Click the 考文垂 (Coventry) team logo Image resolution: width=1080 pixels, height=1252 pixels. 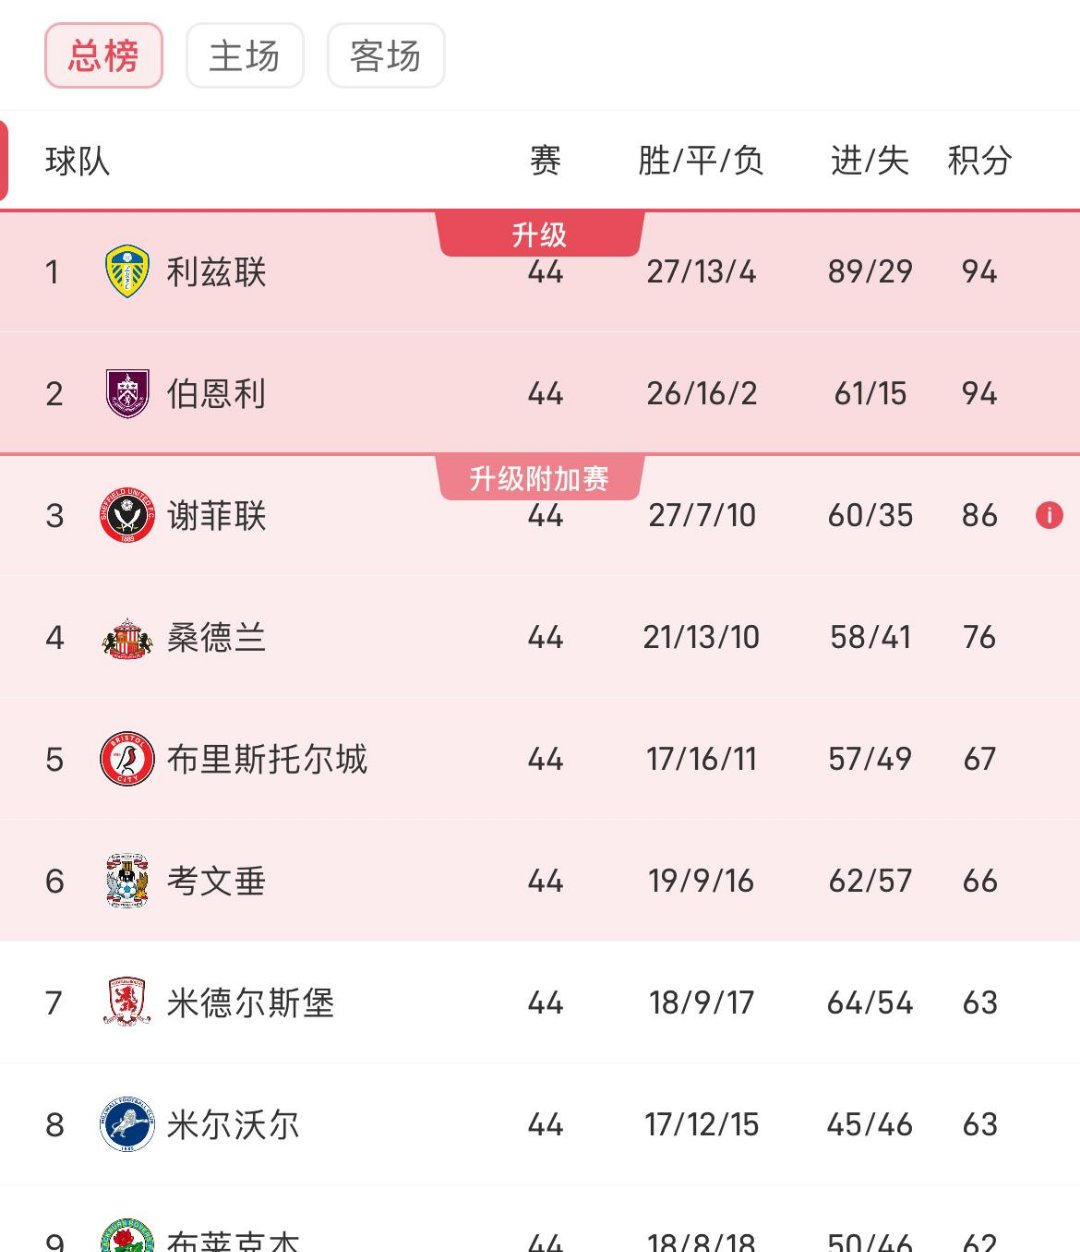125,881
